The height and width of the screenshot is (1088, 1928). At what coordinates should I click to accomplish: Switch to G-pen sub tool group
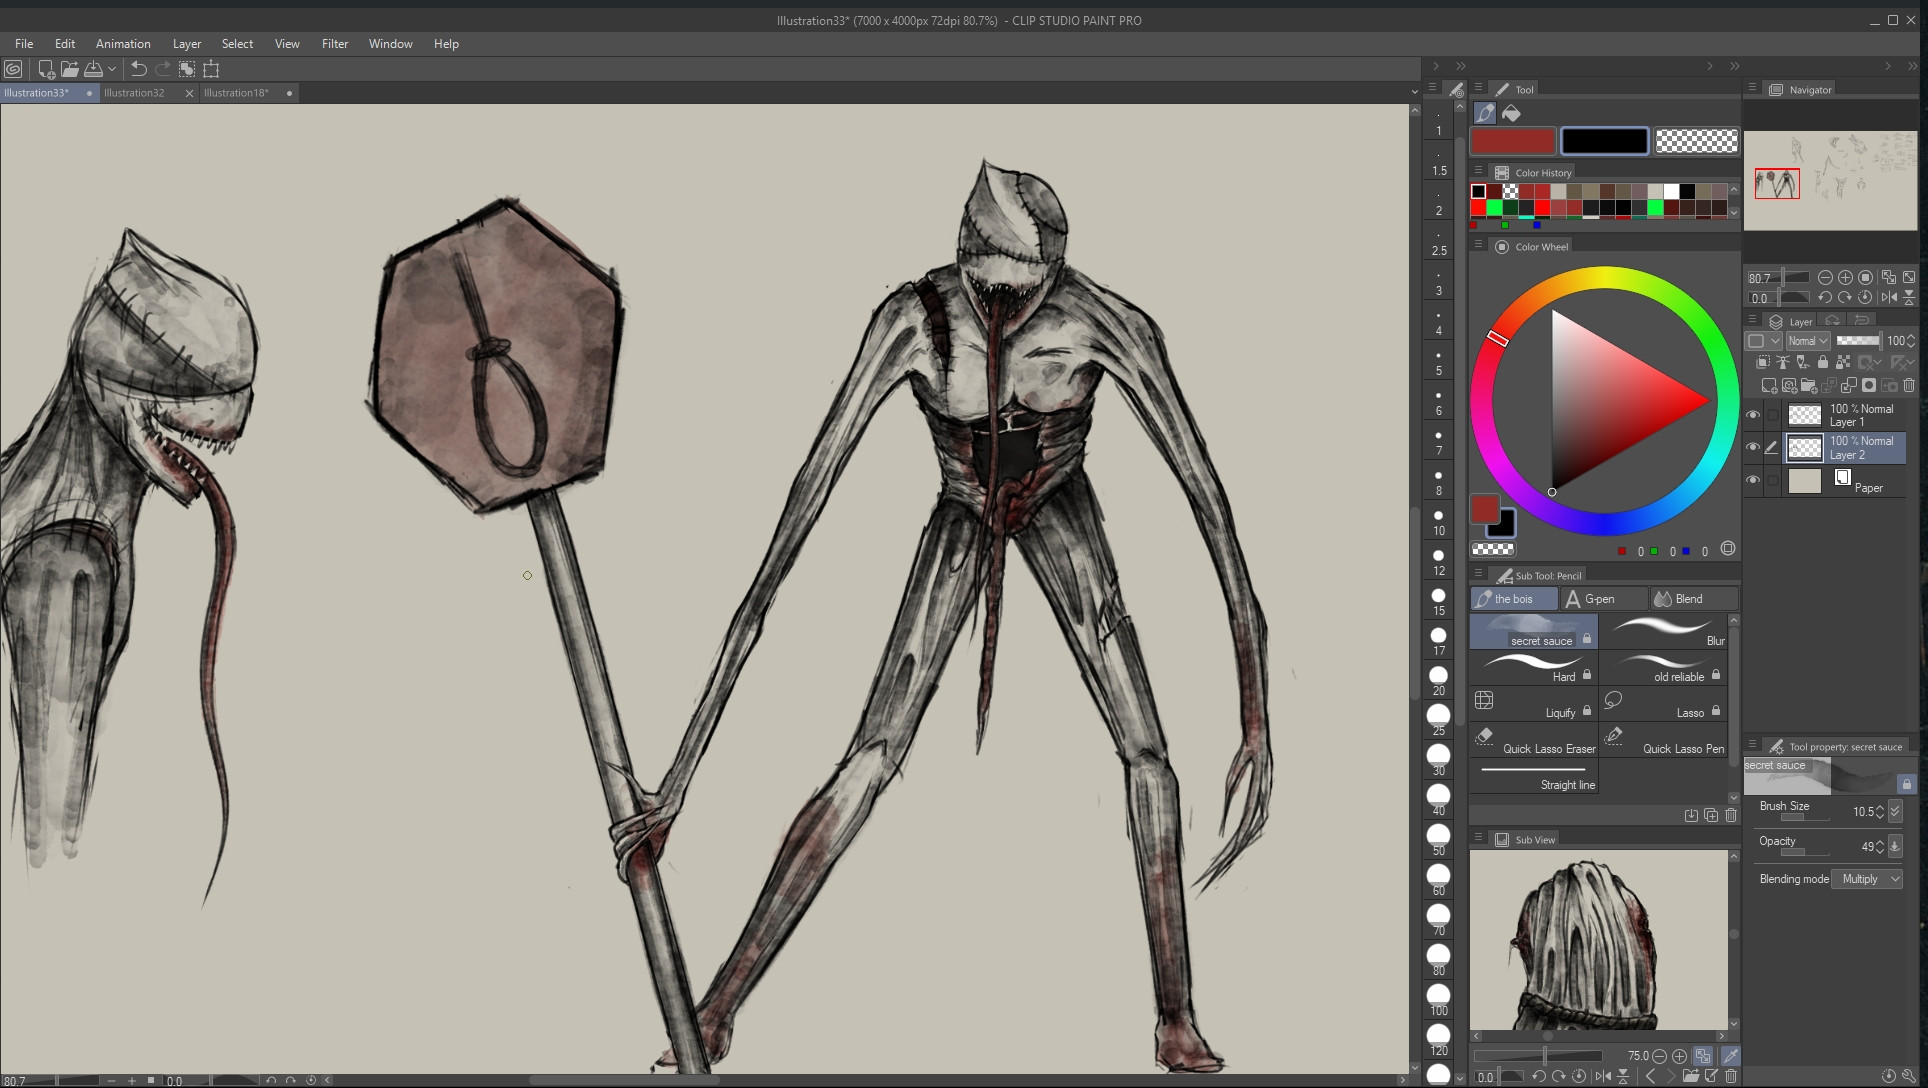1604,599
